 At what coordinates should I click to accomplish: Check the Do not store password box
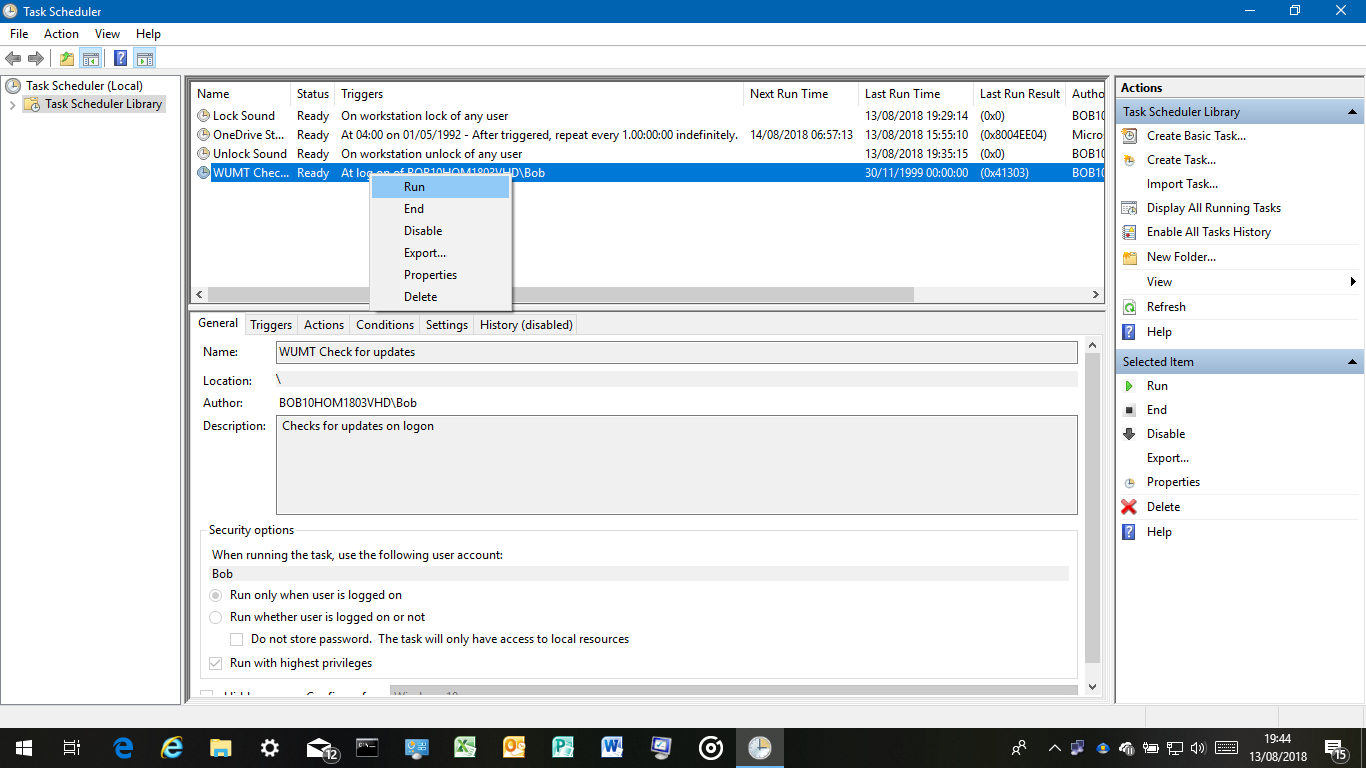tap(237, 639)
